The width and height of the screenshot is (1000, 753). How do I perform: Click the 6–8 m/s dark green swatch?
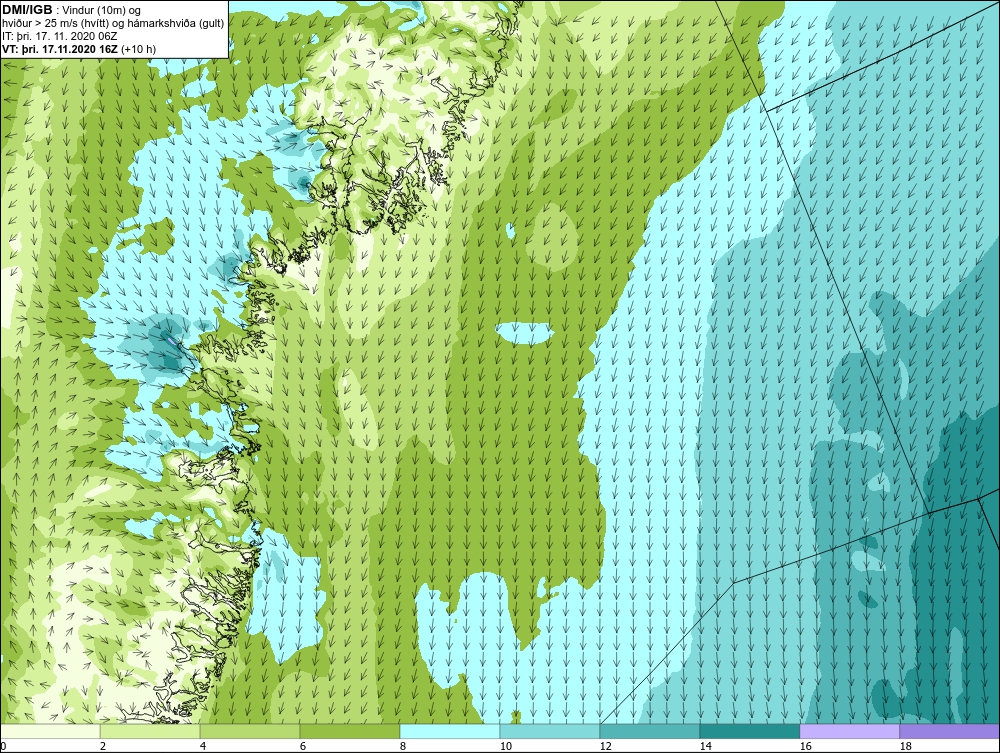350,731
